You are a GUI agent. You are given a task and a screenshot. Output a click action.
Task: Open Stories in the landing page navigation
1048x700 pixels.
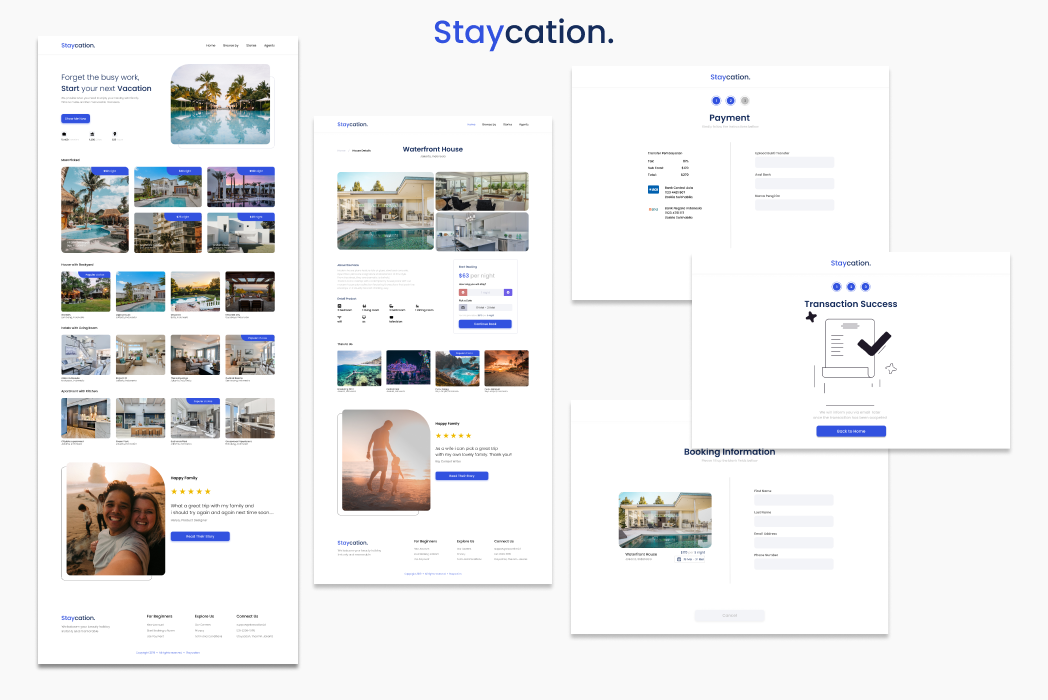tap(251, 45)
